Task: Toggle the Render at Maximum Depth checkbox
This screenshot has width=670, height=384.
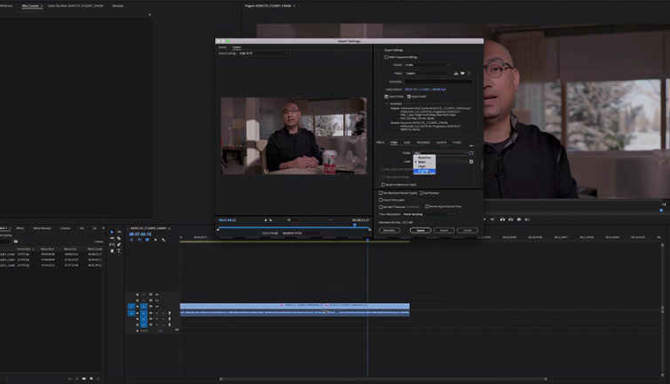Action: point(383,185)
